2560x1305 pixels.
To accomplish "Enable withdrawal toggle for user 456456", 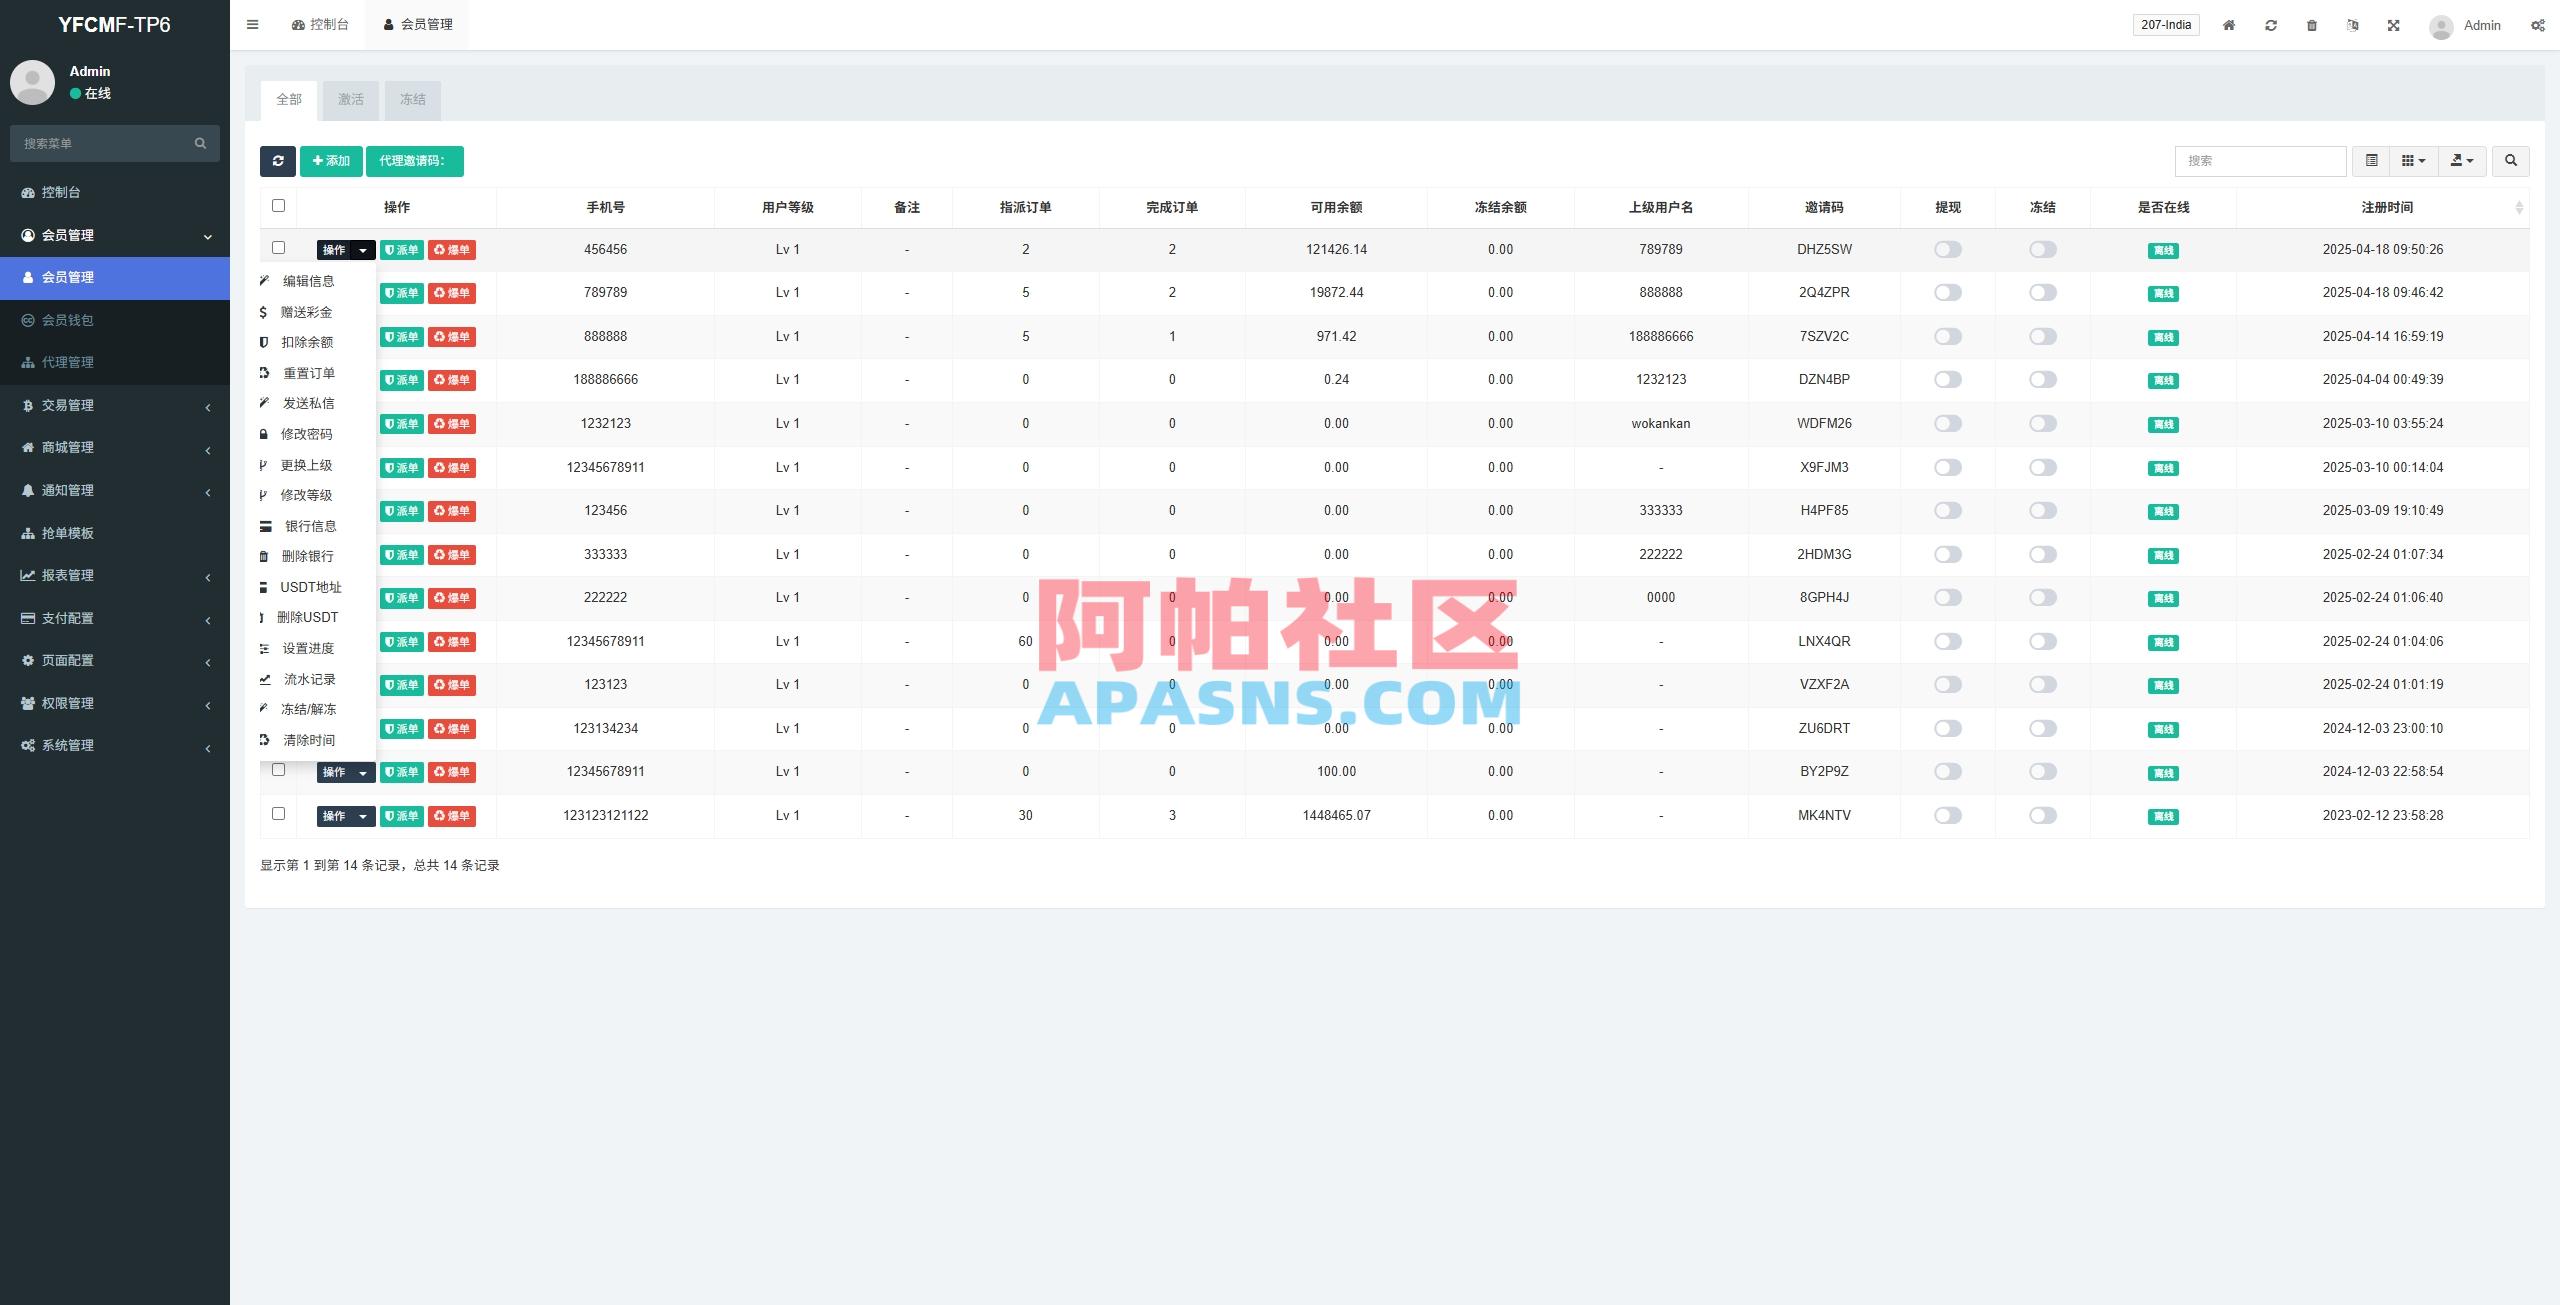I will click(x=1946, y=250).
